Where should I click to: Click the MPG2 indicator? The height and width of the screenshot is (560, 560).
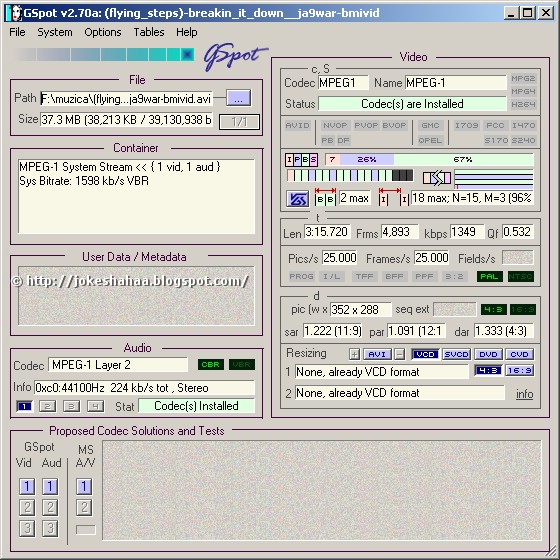(523, 78)
